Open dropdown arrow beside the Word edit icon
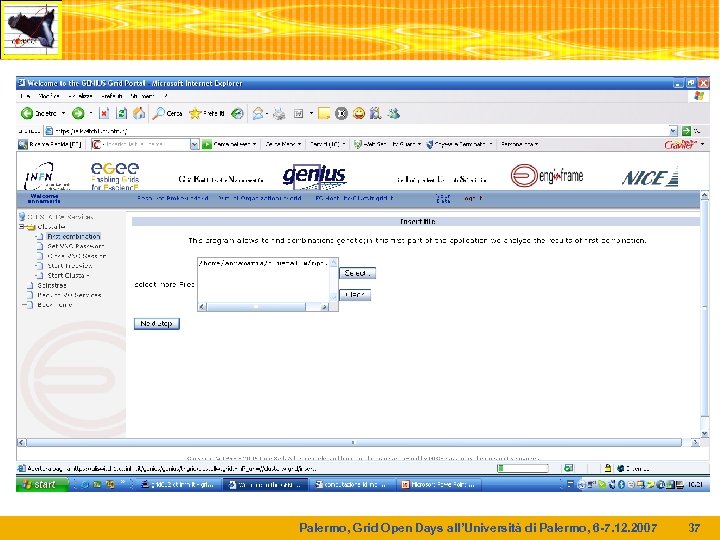Screen dimensions: 720x540 click(311, 113)
